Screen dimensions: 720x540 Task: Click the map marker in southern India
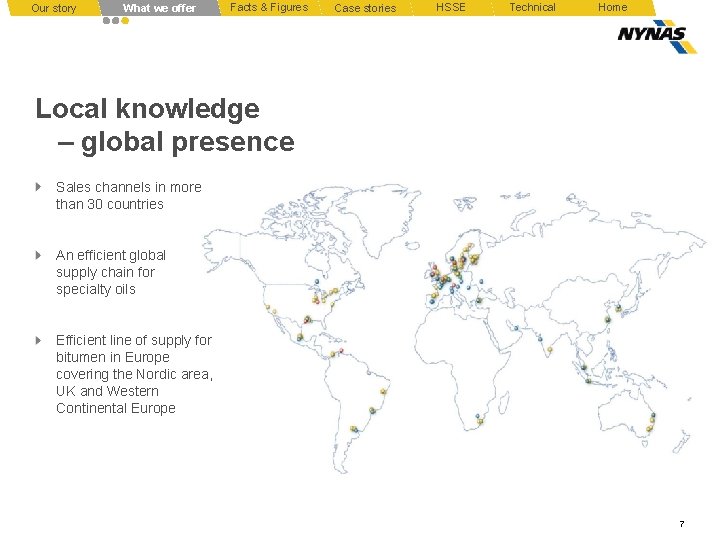[x=550, y=350]
